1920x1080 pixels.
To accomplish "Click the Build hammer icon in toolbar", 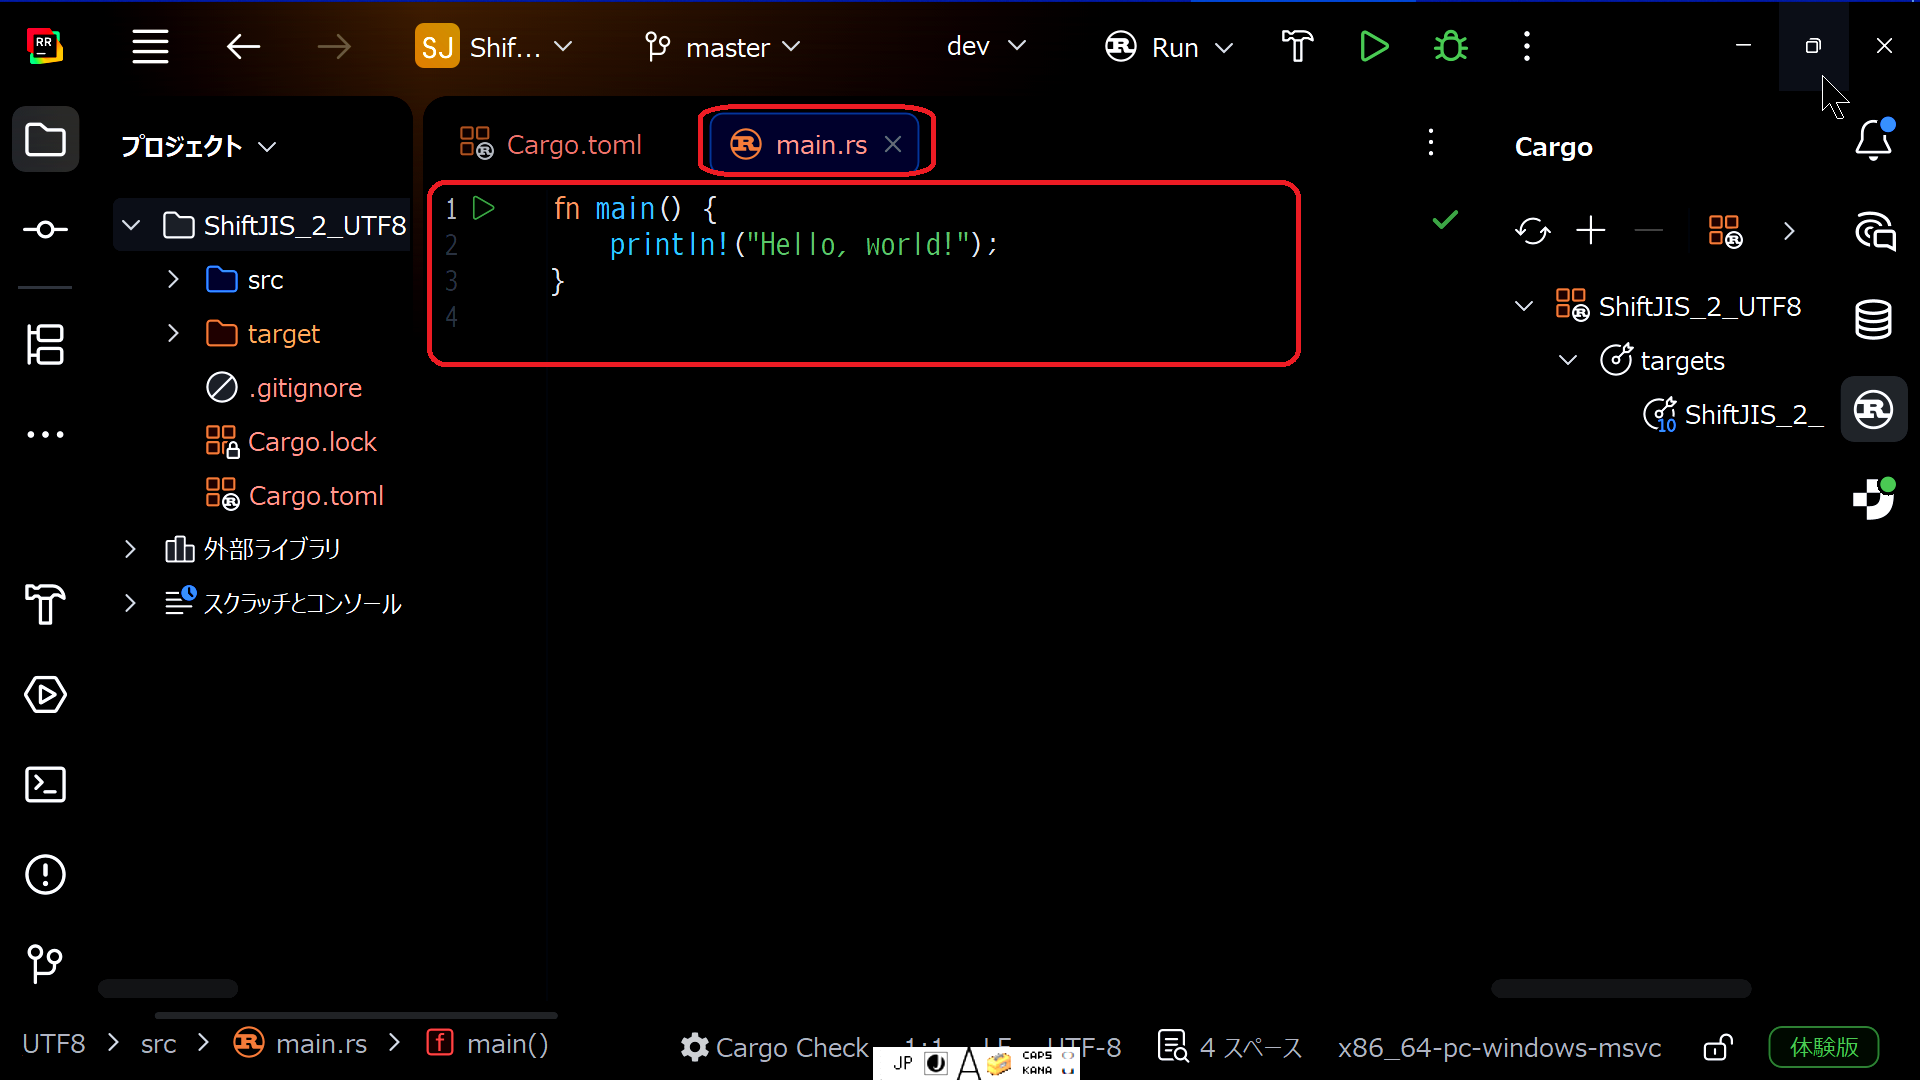I will tap(1297, 47).
